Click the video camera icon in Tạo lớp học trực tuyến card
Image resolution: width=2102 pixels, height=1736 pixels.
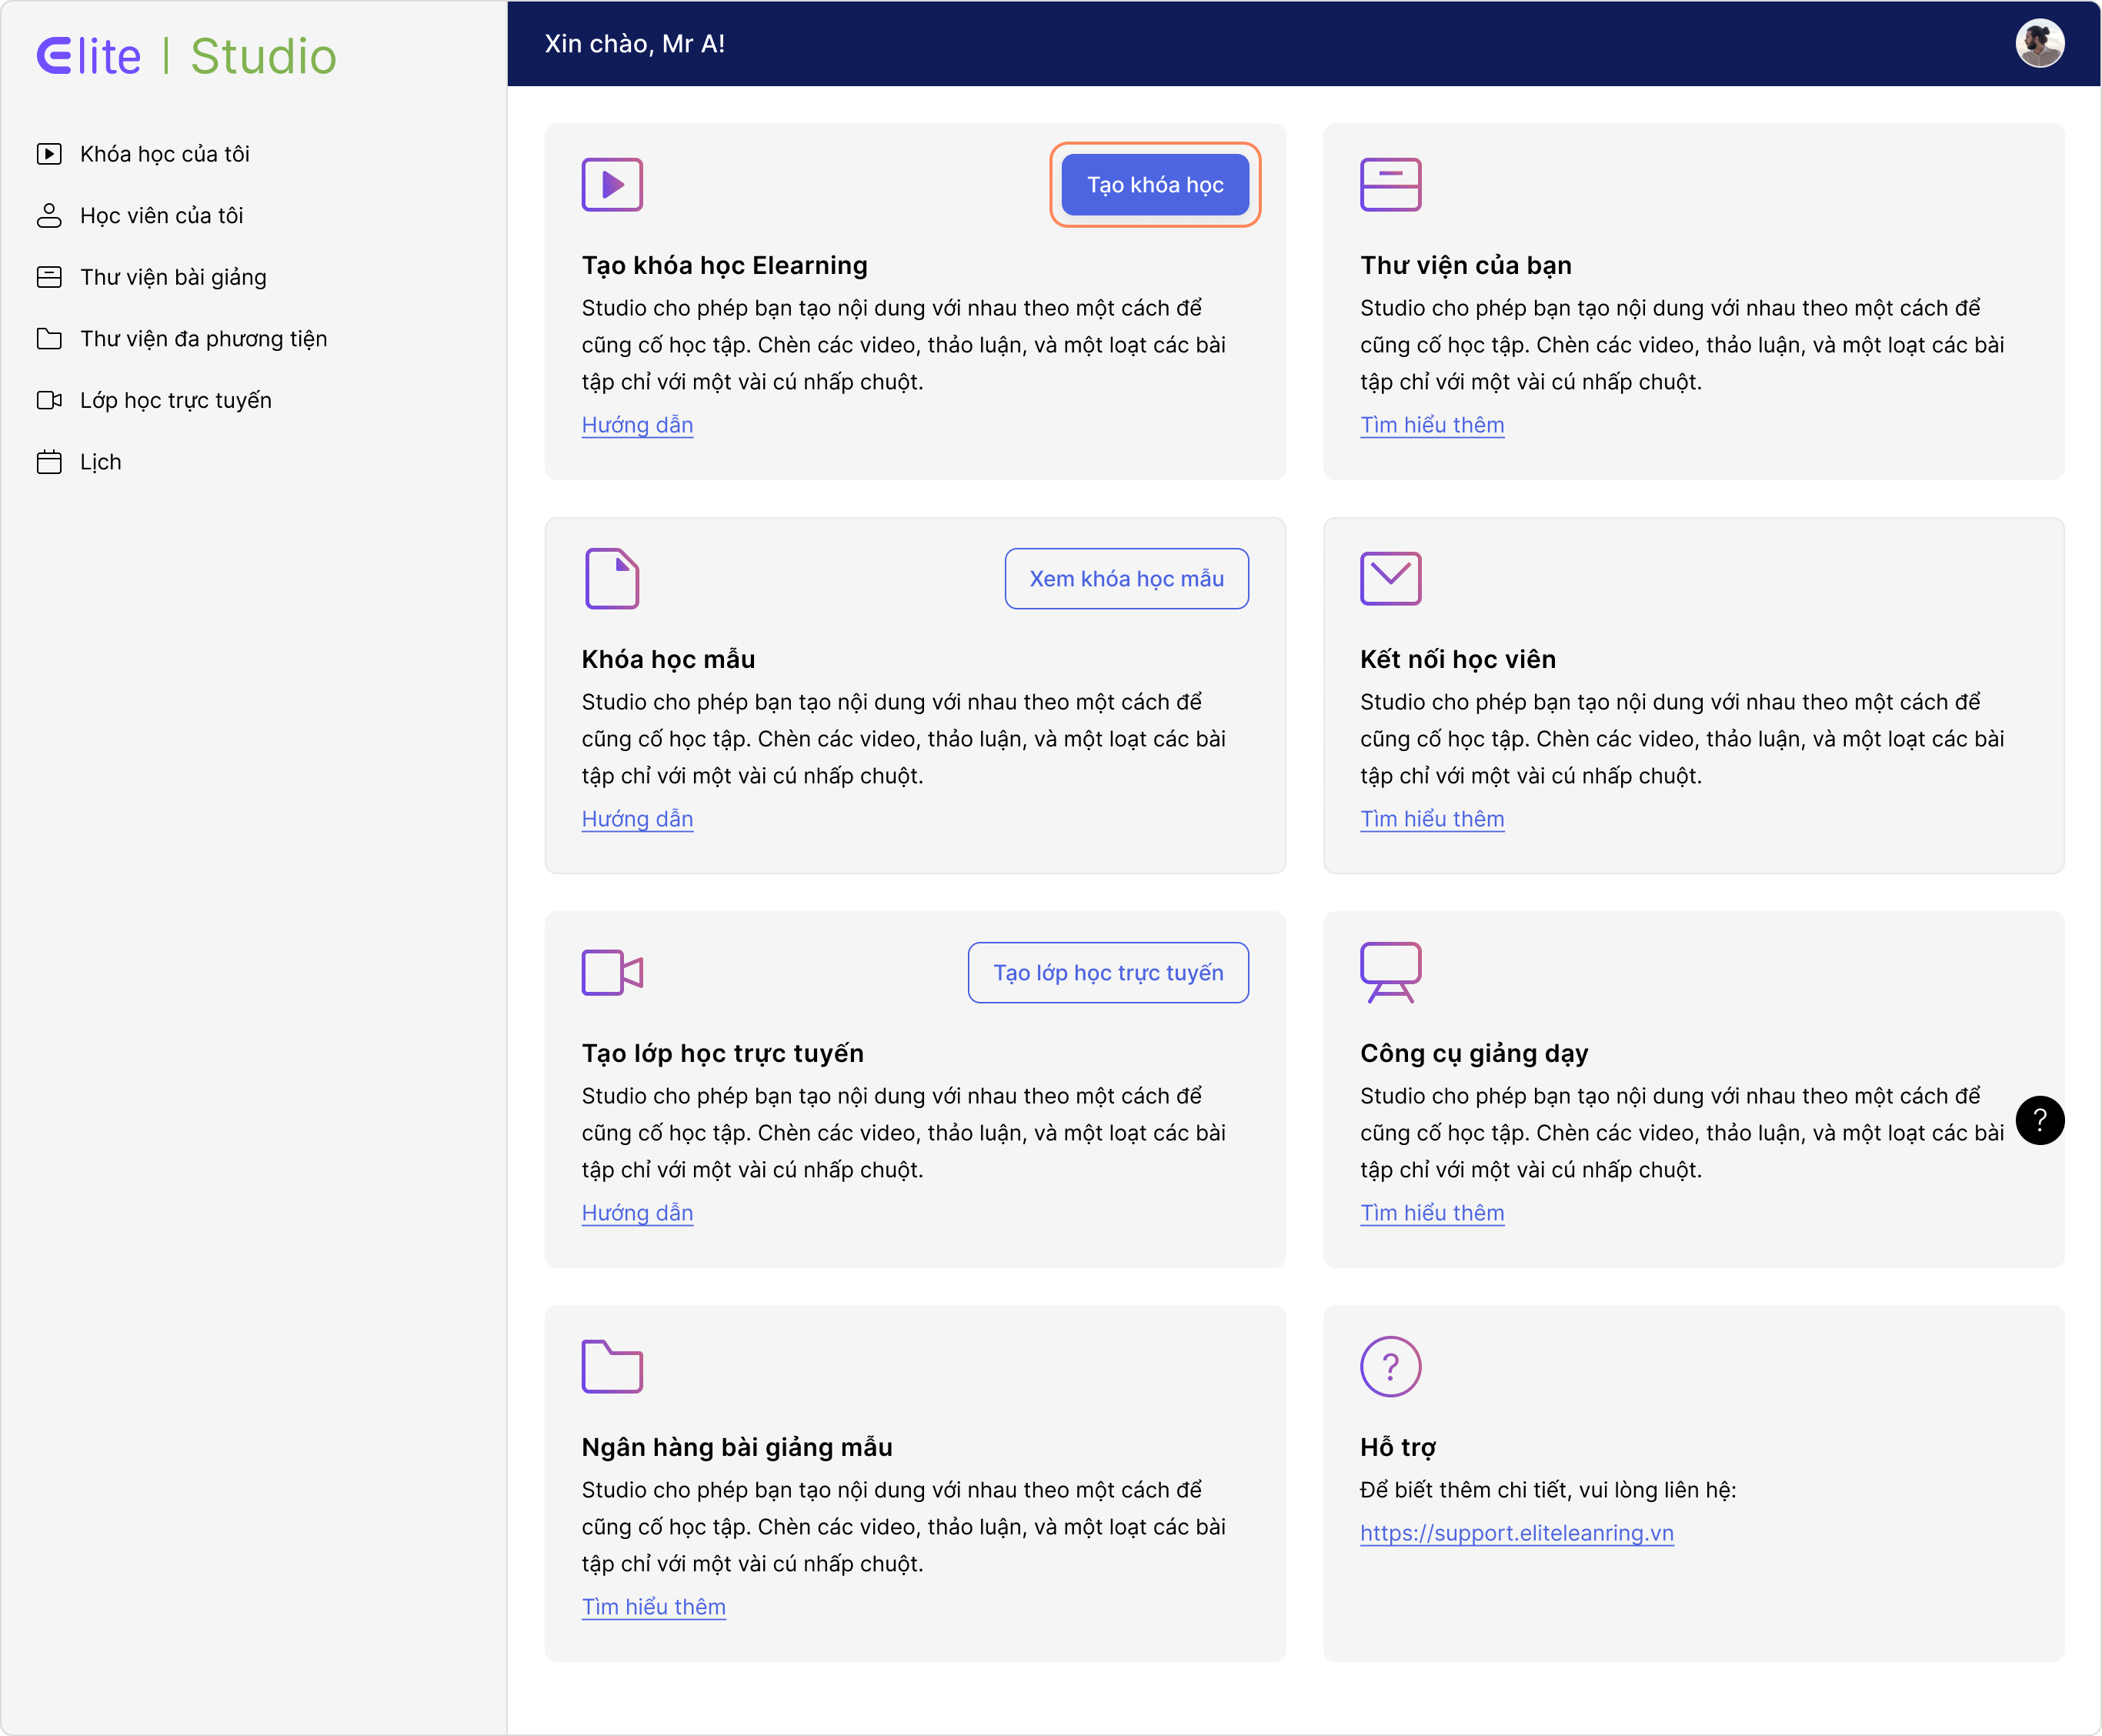(612, 972)
